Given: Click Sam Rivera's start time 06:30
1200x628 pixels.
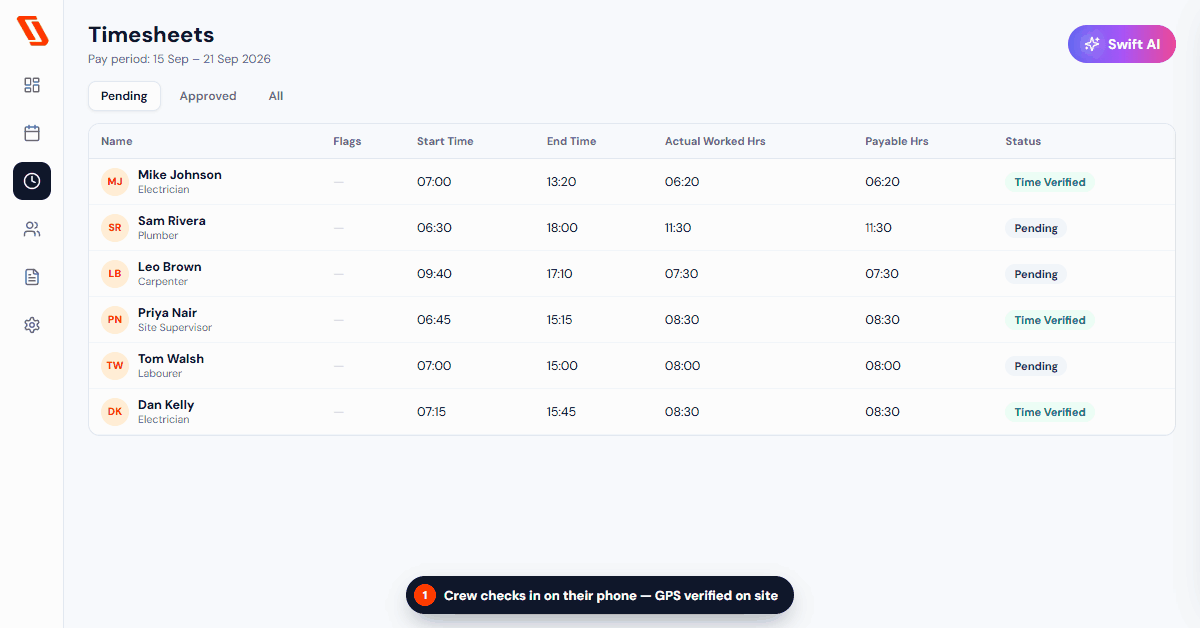Looking at the screenshot, I should pos(434,228).
